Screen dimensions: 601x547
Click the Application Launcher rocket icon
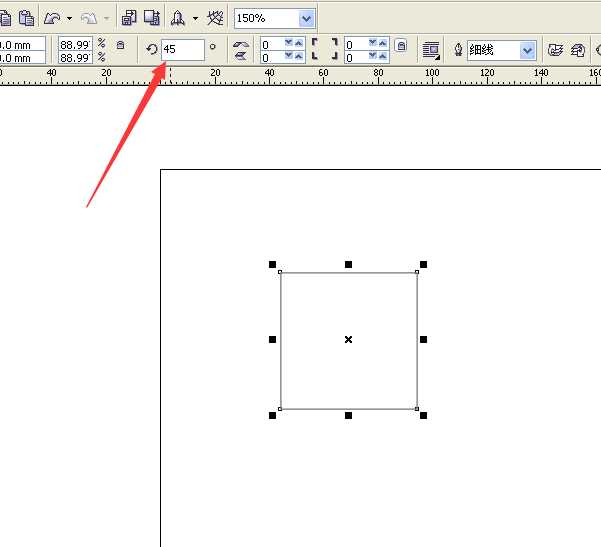coord(178,17)
